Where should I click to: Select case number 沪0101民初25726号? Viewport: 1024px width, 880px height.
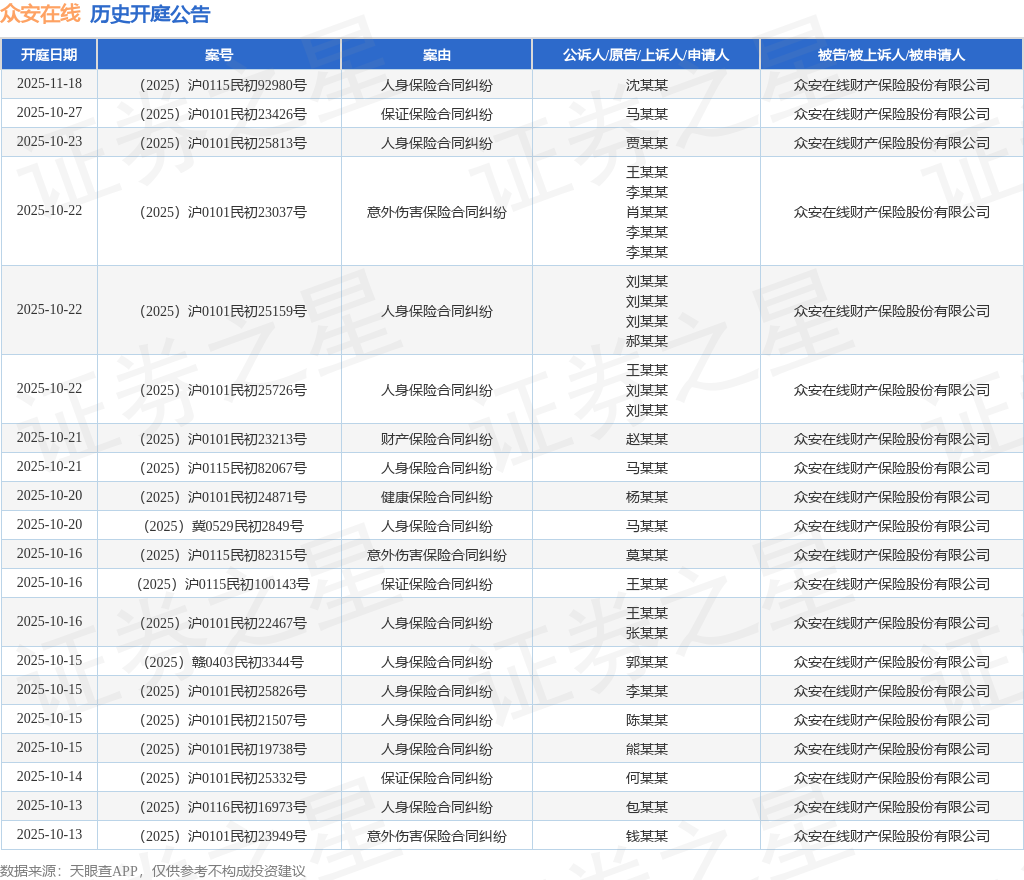point(247,390)
